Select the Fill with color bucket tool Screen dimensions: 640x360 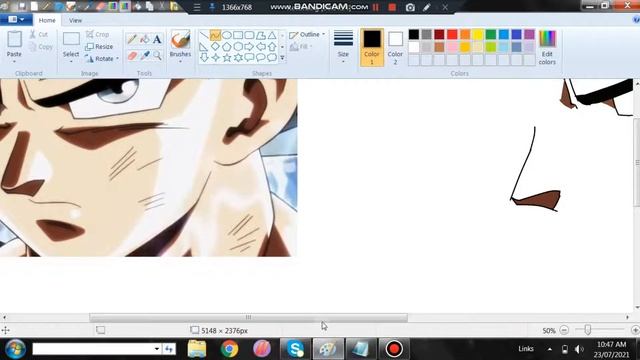click(x=144, y=39)
